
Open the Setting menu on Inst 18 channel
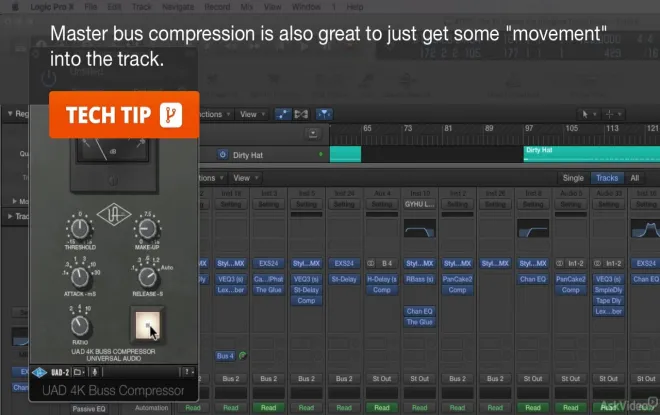pos(231,204)
